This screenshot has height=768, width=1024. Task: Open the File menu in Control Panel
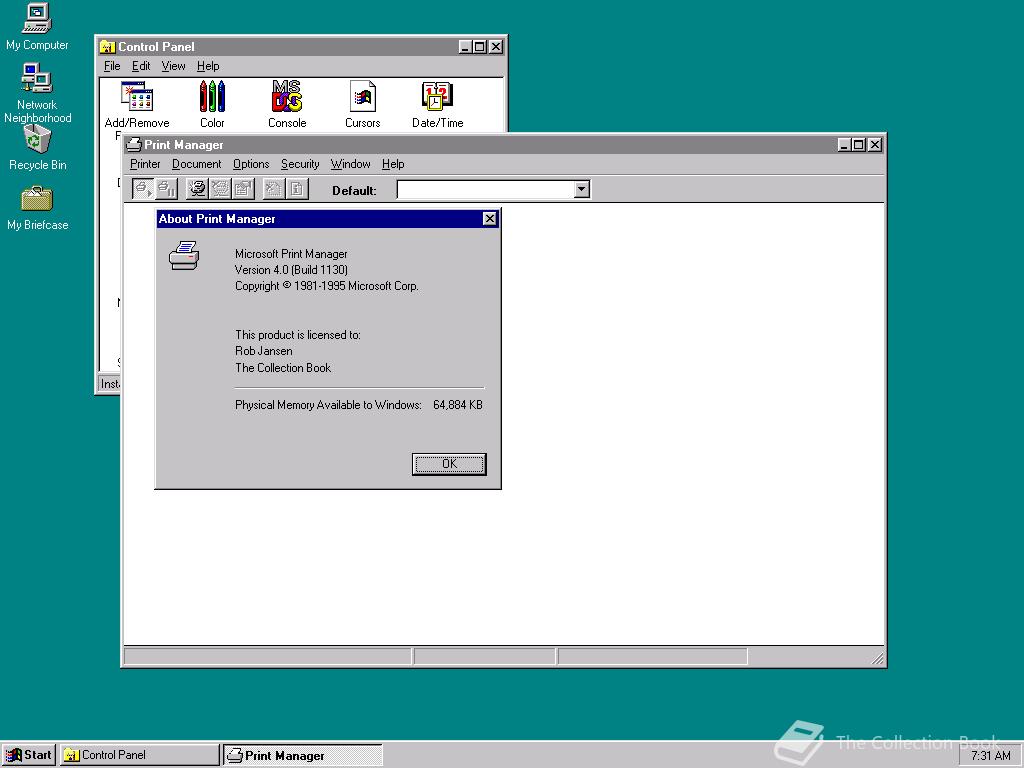[x=112, y=66]
